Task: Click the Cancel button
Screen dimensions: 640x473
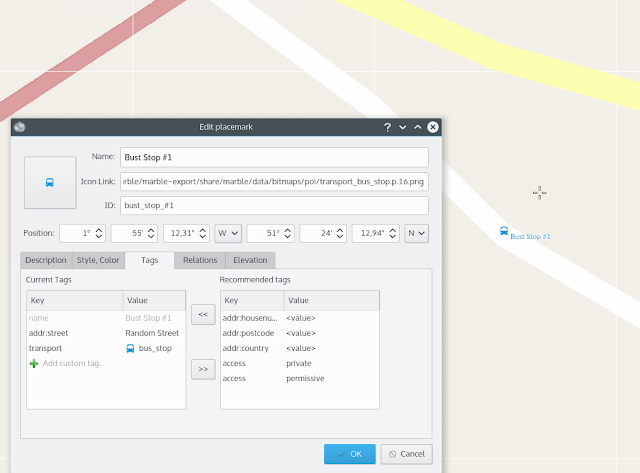Action: point(407,454)
